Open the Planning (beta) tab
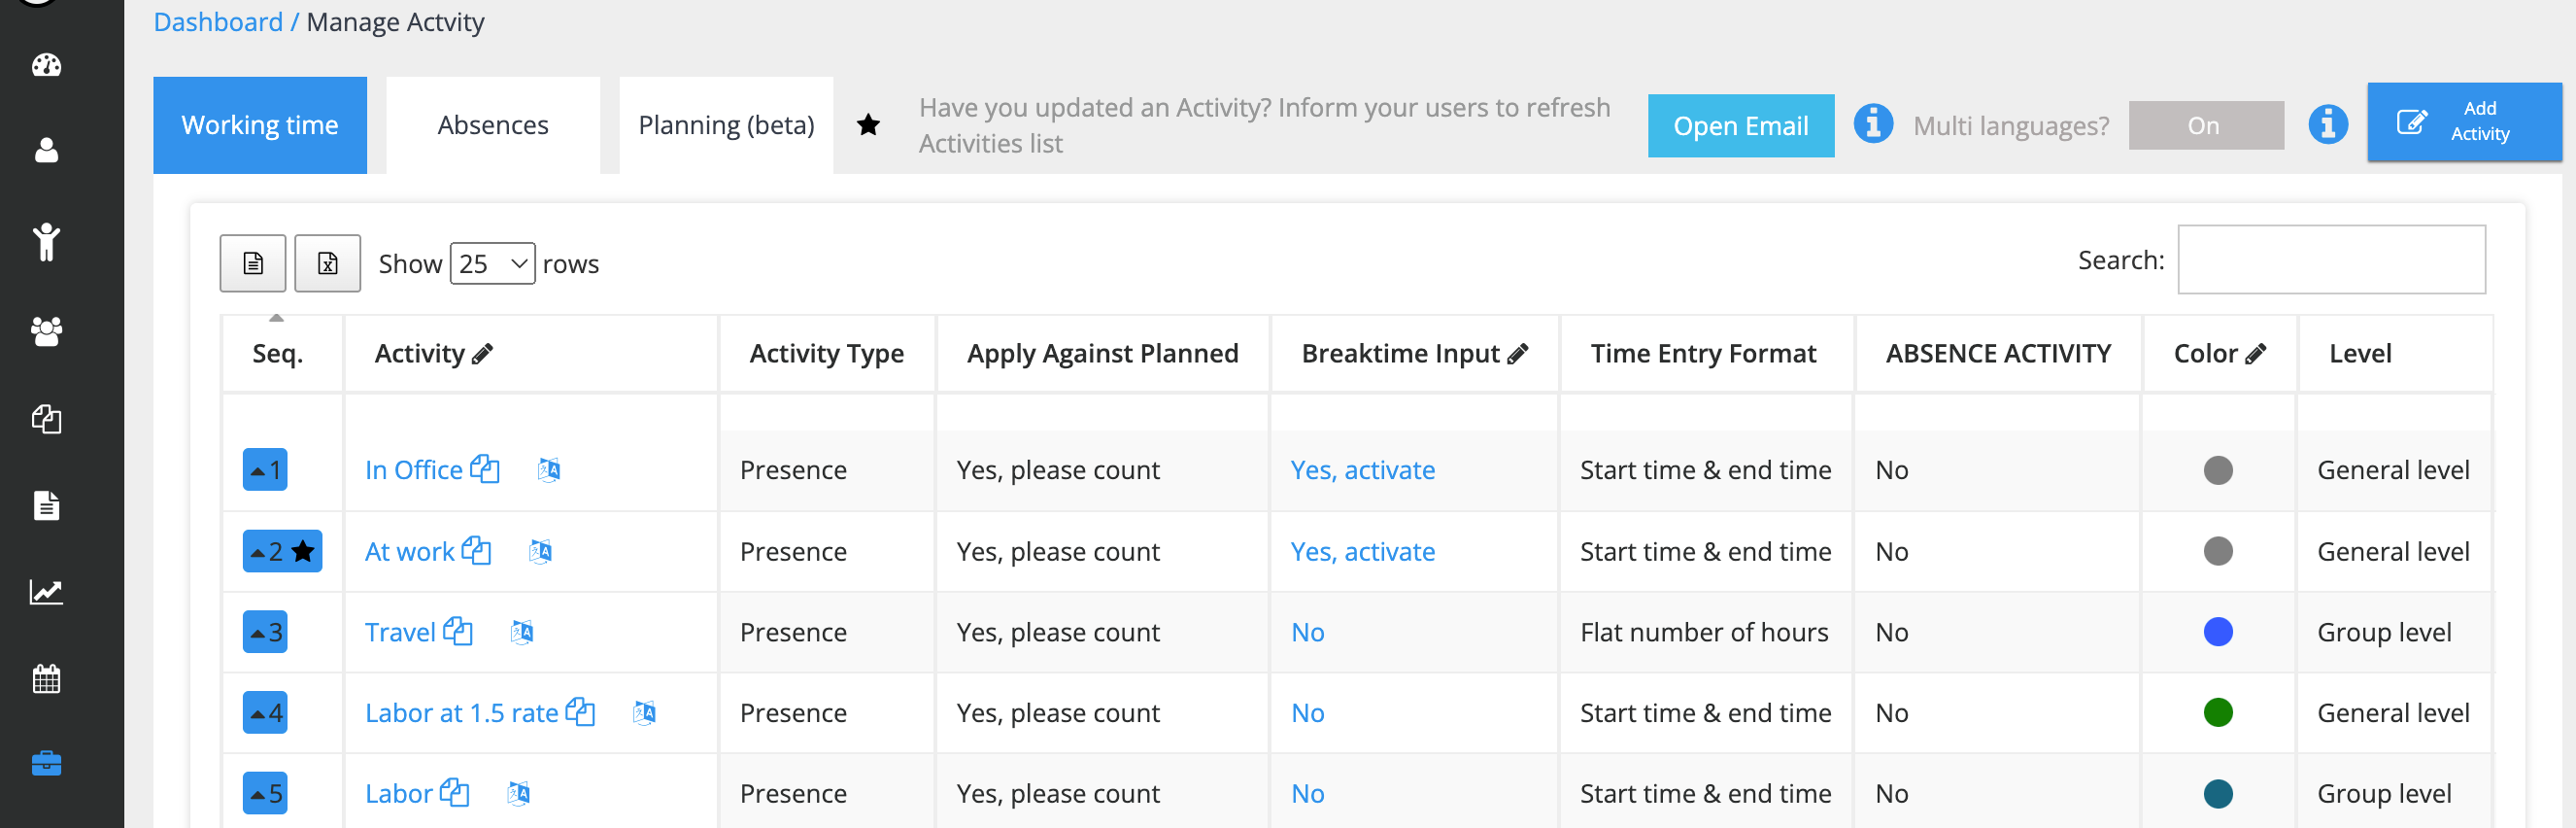 click(726, 125)
